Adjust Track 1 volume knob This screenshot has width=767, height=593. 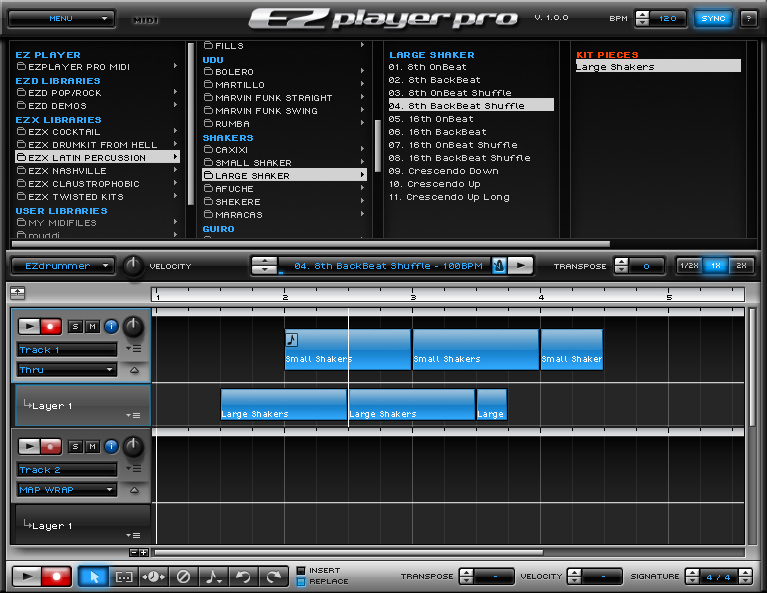coord(133,326)
